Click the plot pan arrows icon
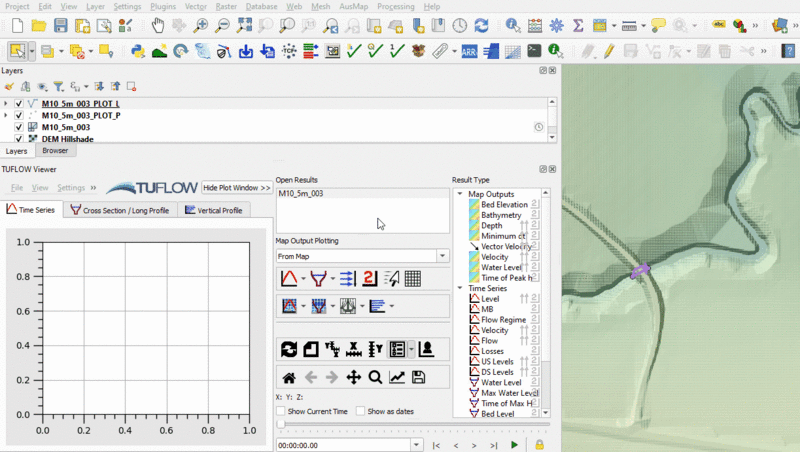800x452 pixels. coord(353,377)
